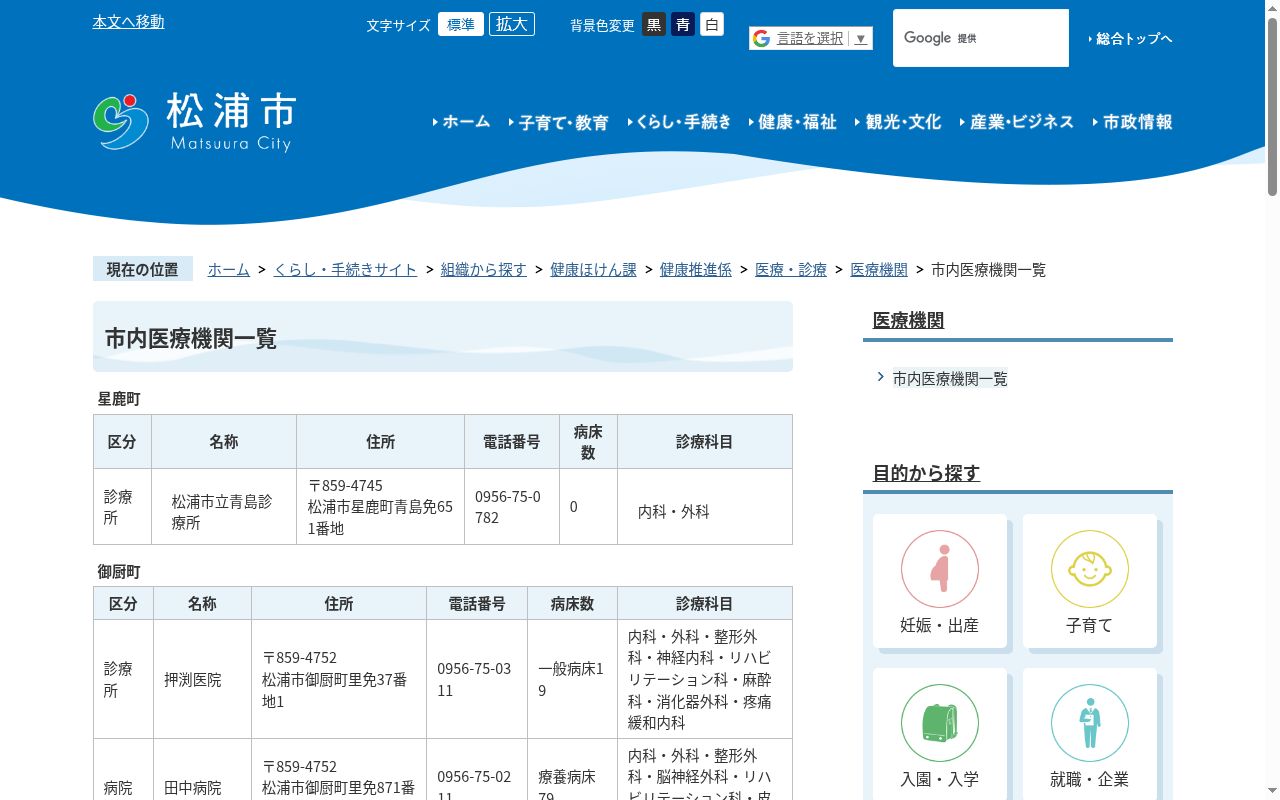Open the 観光・文化 navigation menu
The image size is (1280, 800).
pos(898,122)
